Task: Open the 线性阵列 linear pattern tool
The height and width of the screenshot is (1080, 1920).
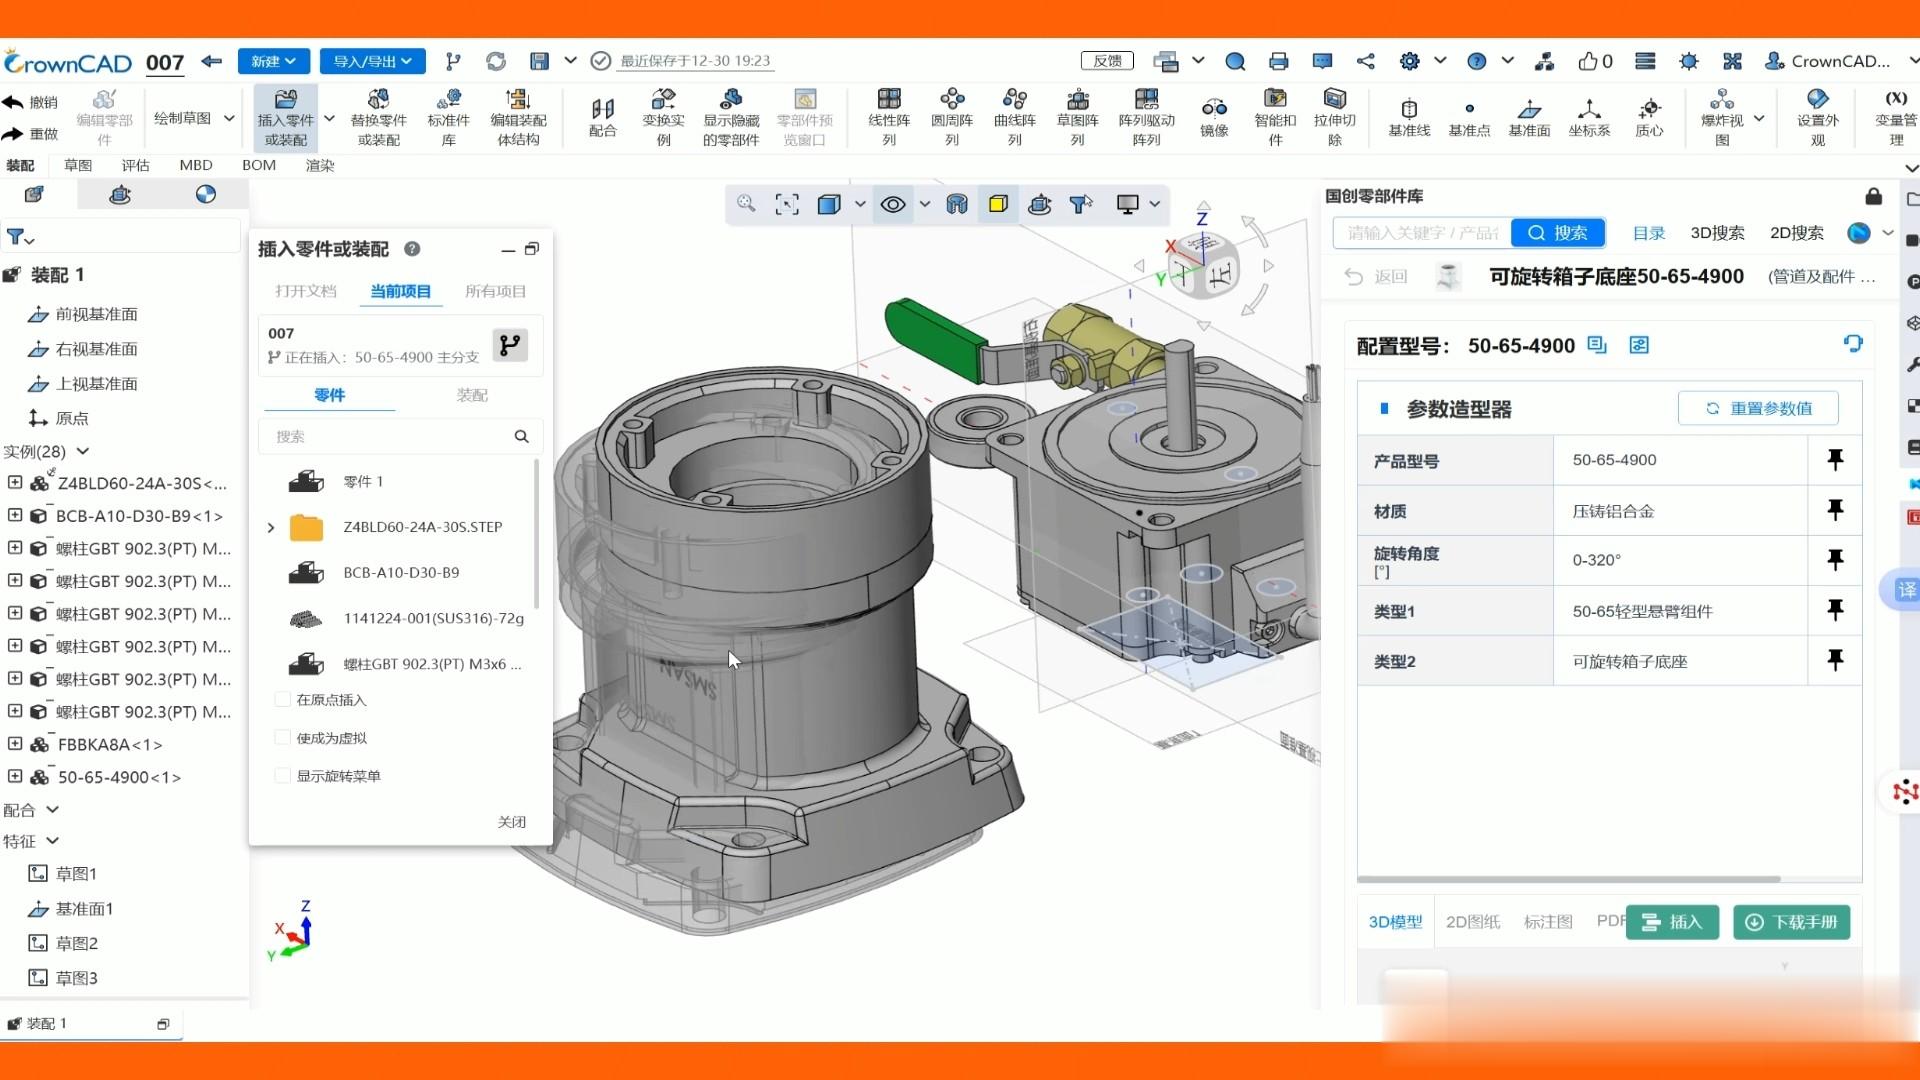Action: coord(888,100)
